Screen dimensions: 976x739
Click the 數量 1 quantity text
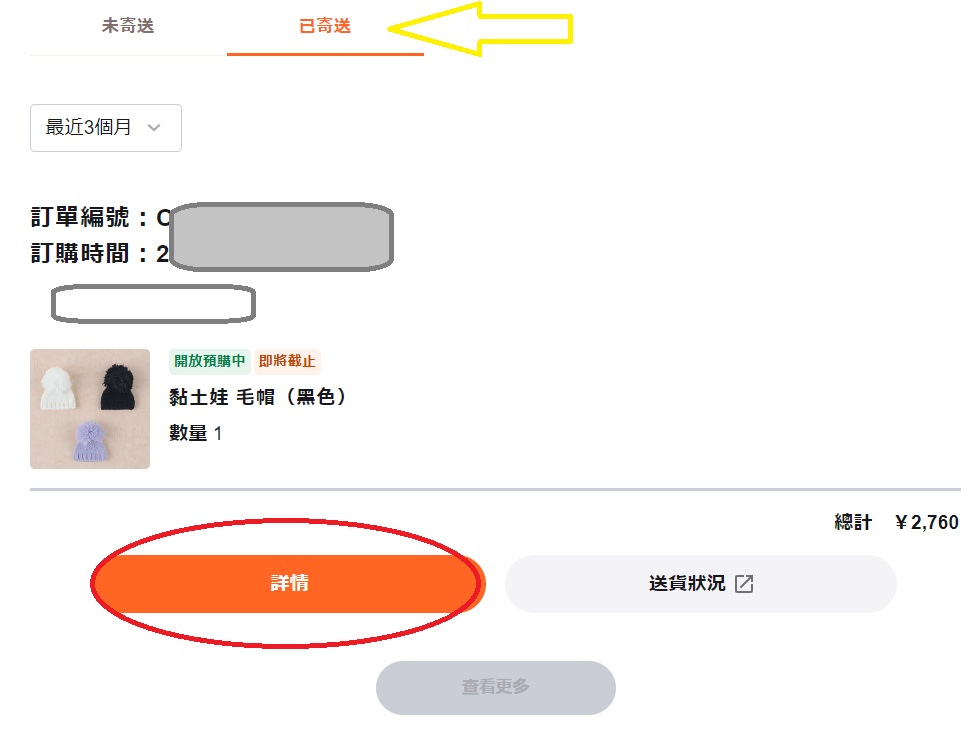pyautogui.click(x=195, y=433)
